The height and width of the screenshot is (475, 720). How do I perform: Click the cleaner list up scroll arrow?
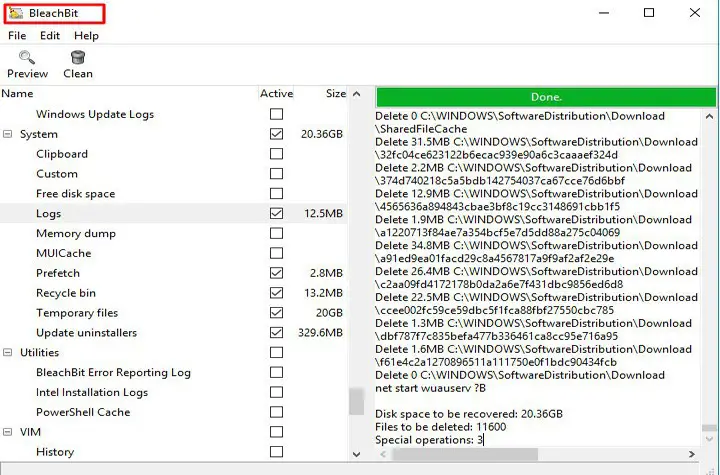[356, 94]
